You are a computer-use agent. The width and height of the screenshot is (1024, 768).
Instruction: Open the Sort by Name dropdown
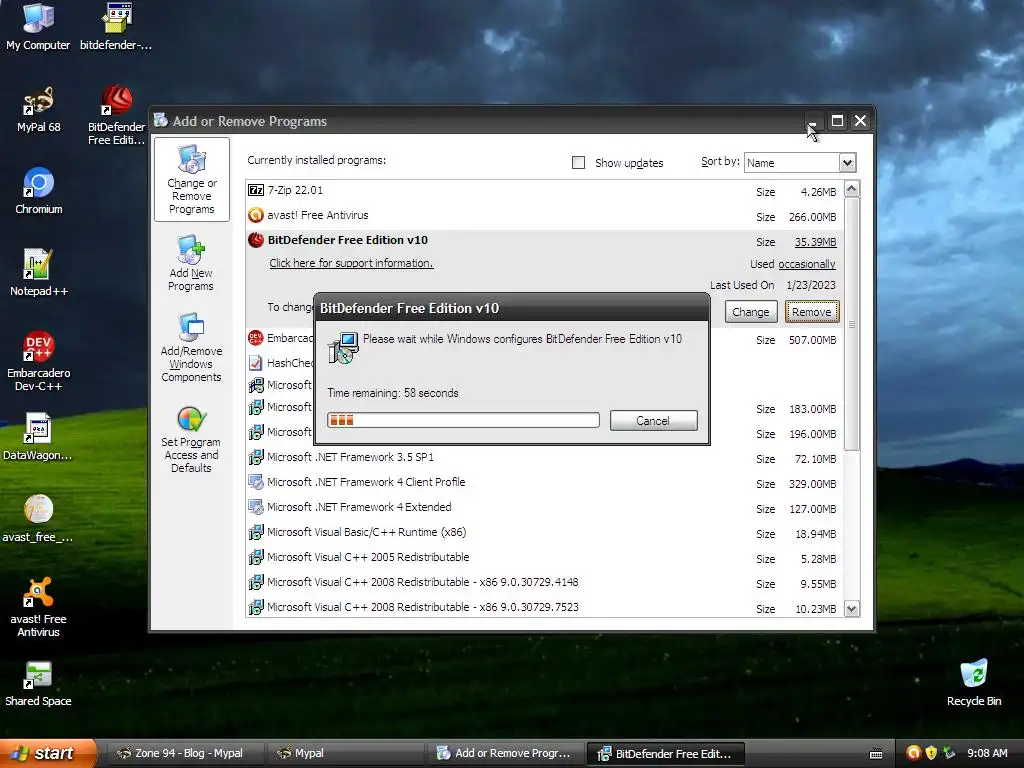point(847,163)
